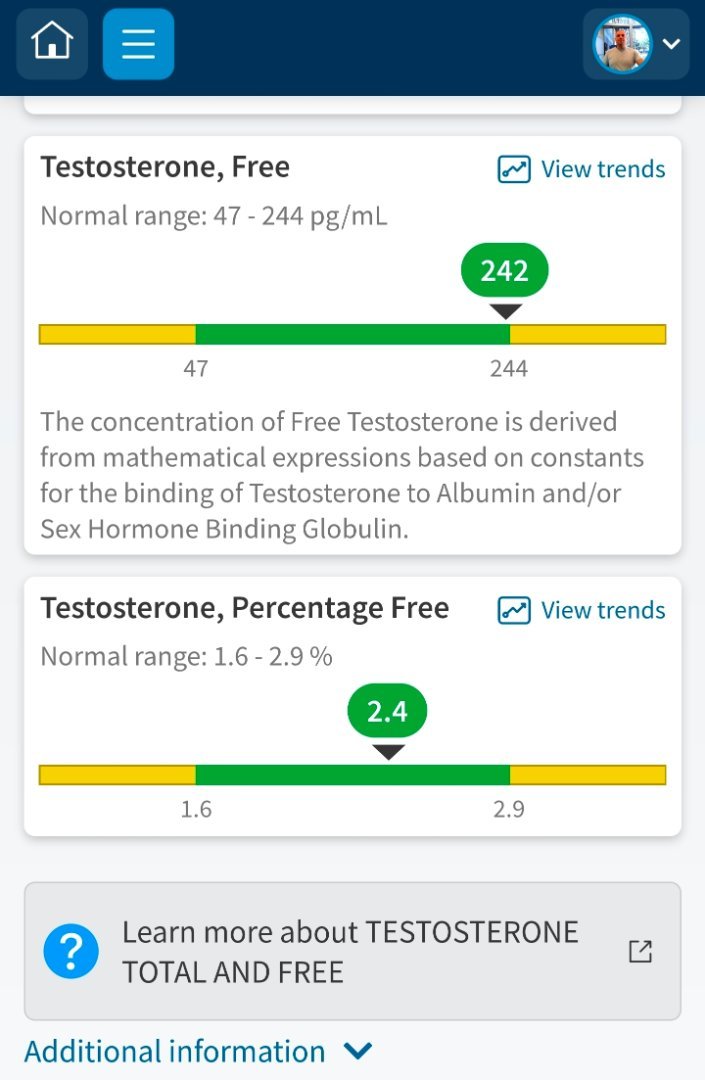Click the 242 result value bubble
Image resolution: width=705 pixels, height=1080 pixels.
point(504,270)
